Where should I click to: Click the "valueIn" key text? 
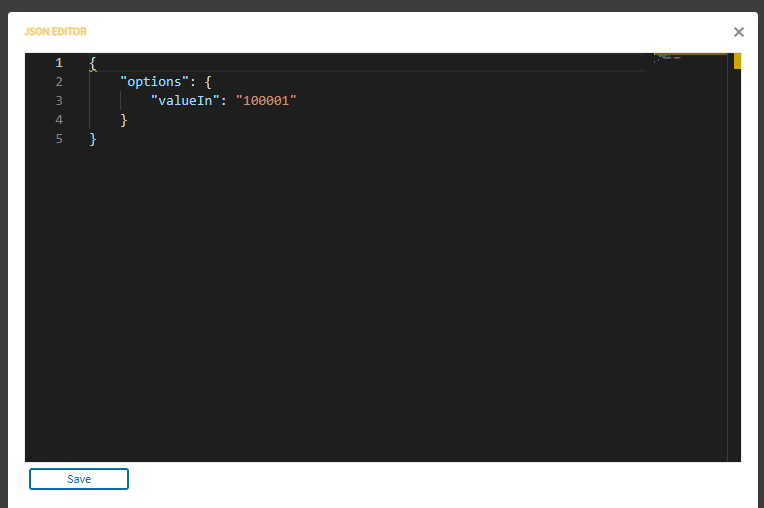coord(185,100)
